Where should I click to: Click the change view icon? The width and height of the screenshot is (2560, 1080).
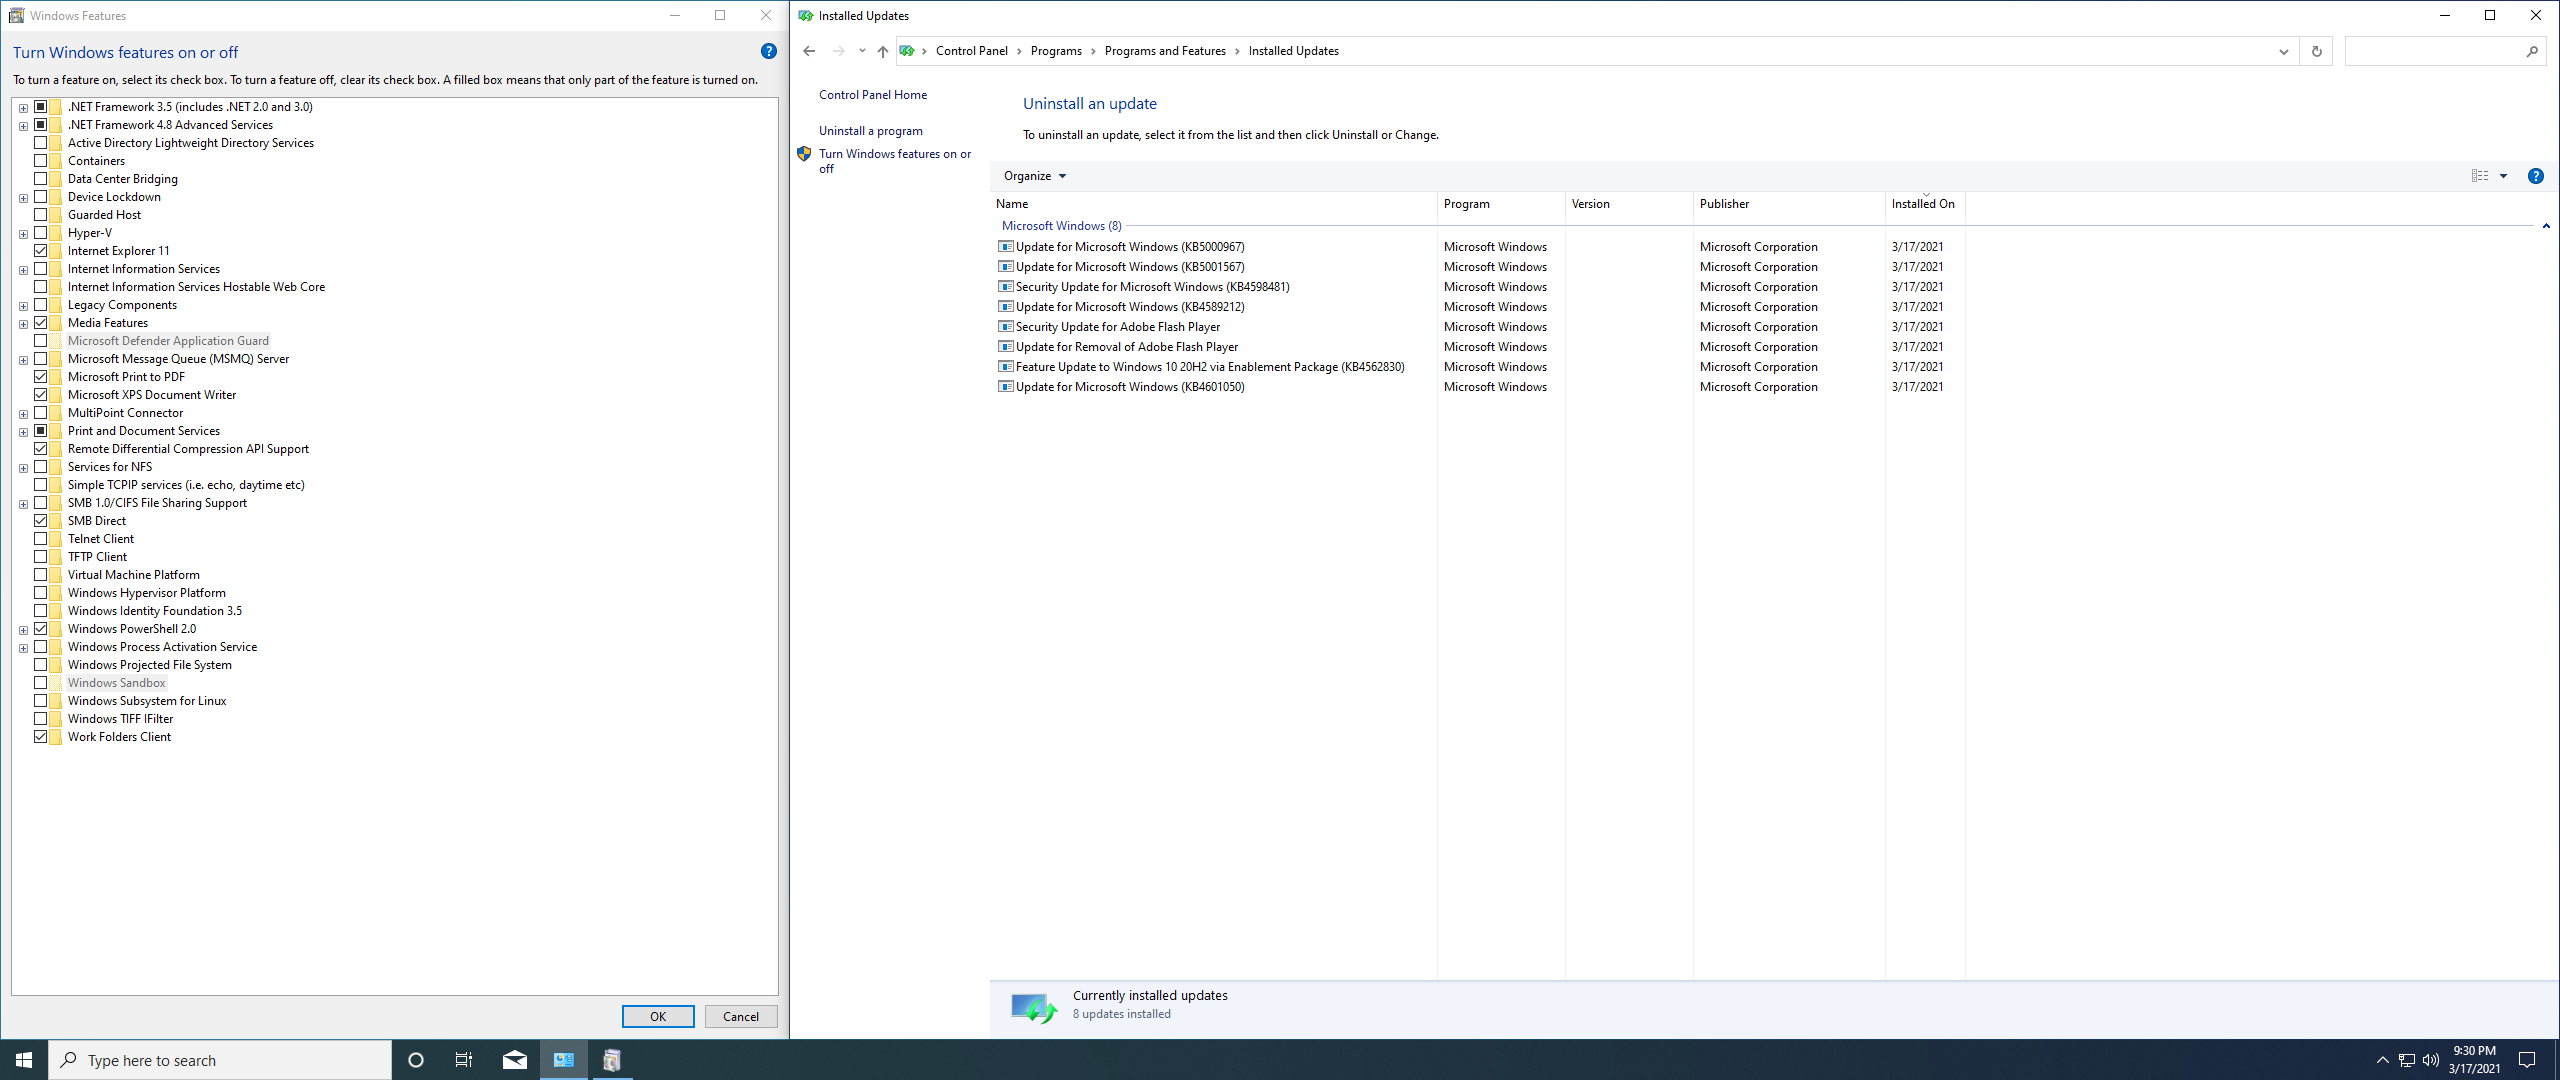[2480, 176]
